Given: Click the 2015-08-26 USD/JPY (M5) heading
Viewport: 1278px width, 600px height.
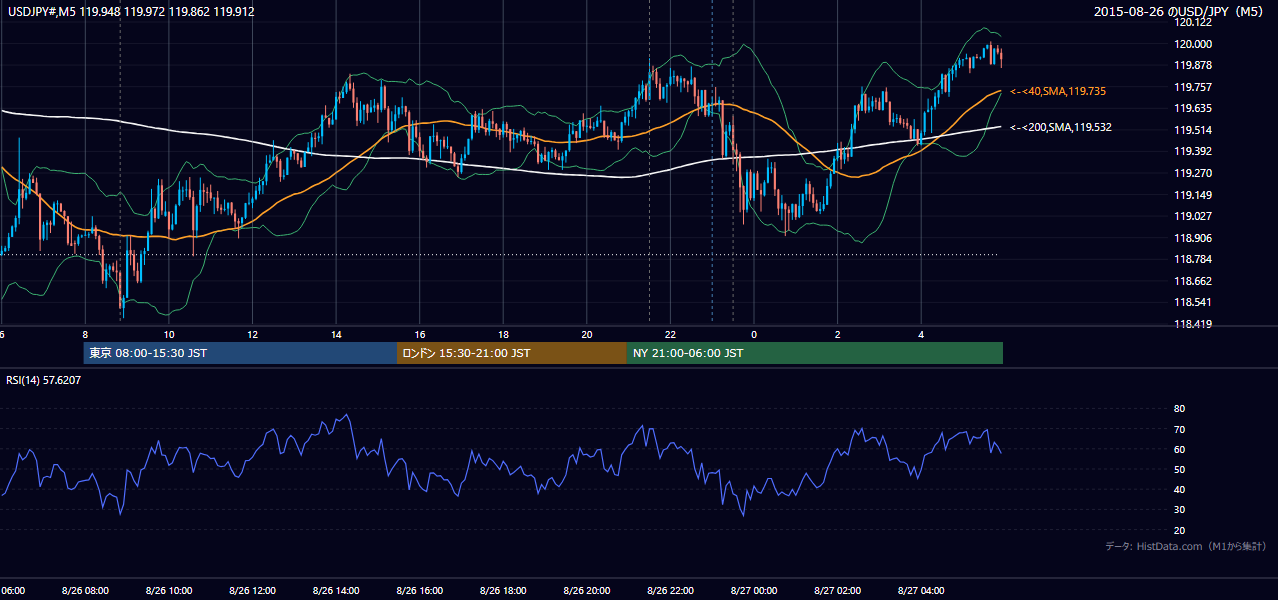Looking at the screenshot, I should coord(1180,12).
